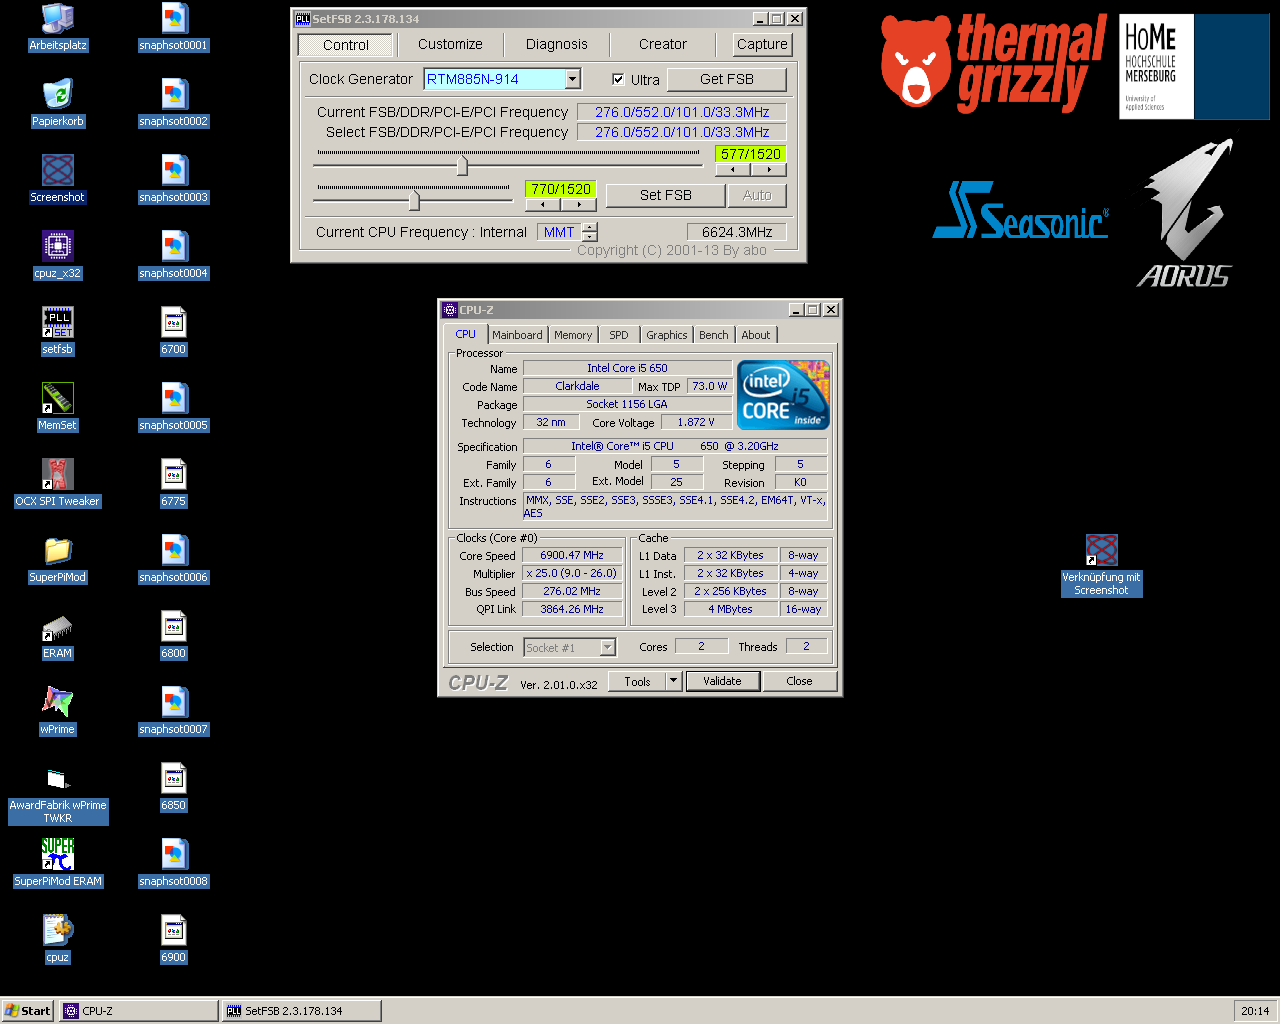Expand the CPU-Z Tools dropdown arrow
Image resolution: width=1280 pixels, height=1024 pixels.
pyautogui.click(x=674, y=681)
